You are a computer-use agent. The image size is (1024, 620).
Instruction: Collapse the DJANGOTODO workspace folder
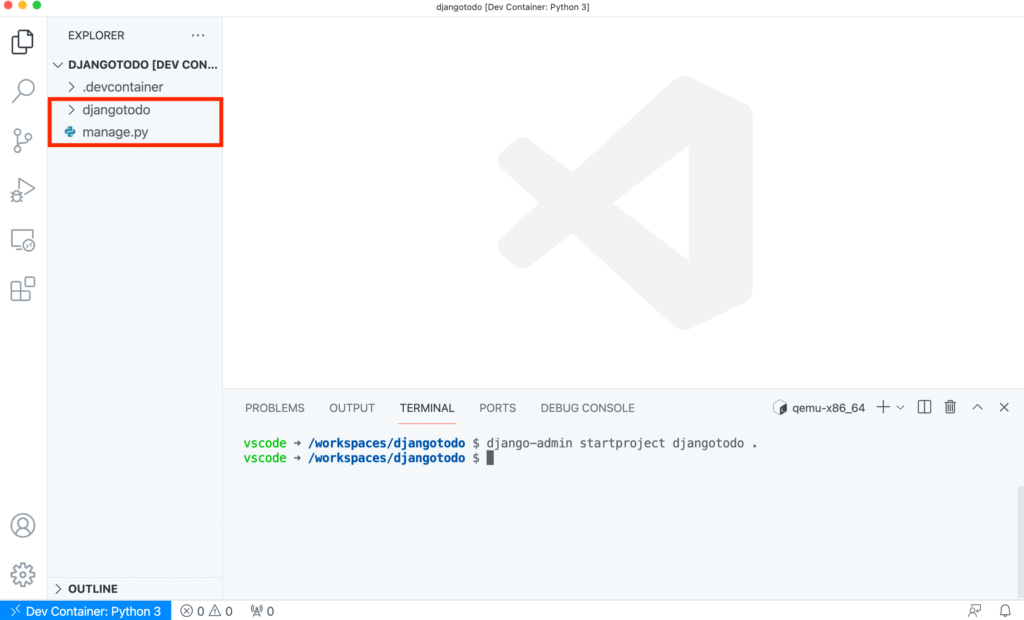pyautogui.click(x=135, y=65)
